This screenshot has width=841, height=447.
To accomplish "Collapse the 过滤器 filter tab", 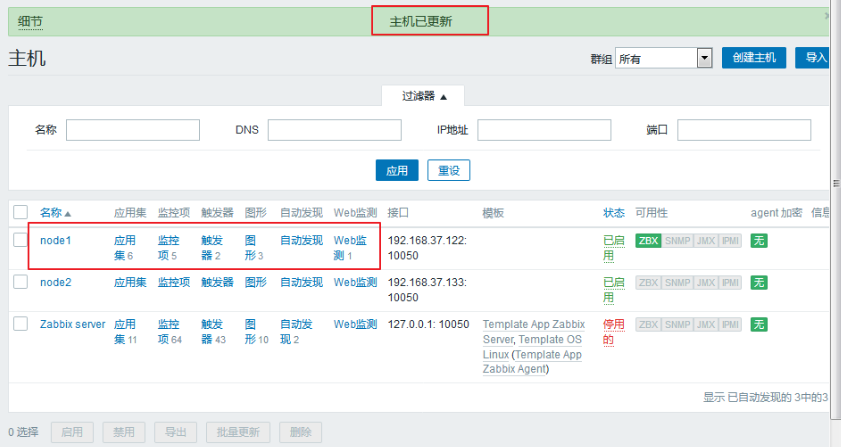I will (423, 96).
